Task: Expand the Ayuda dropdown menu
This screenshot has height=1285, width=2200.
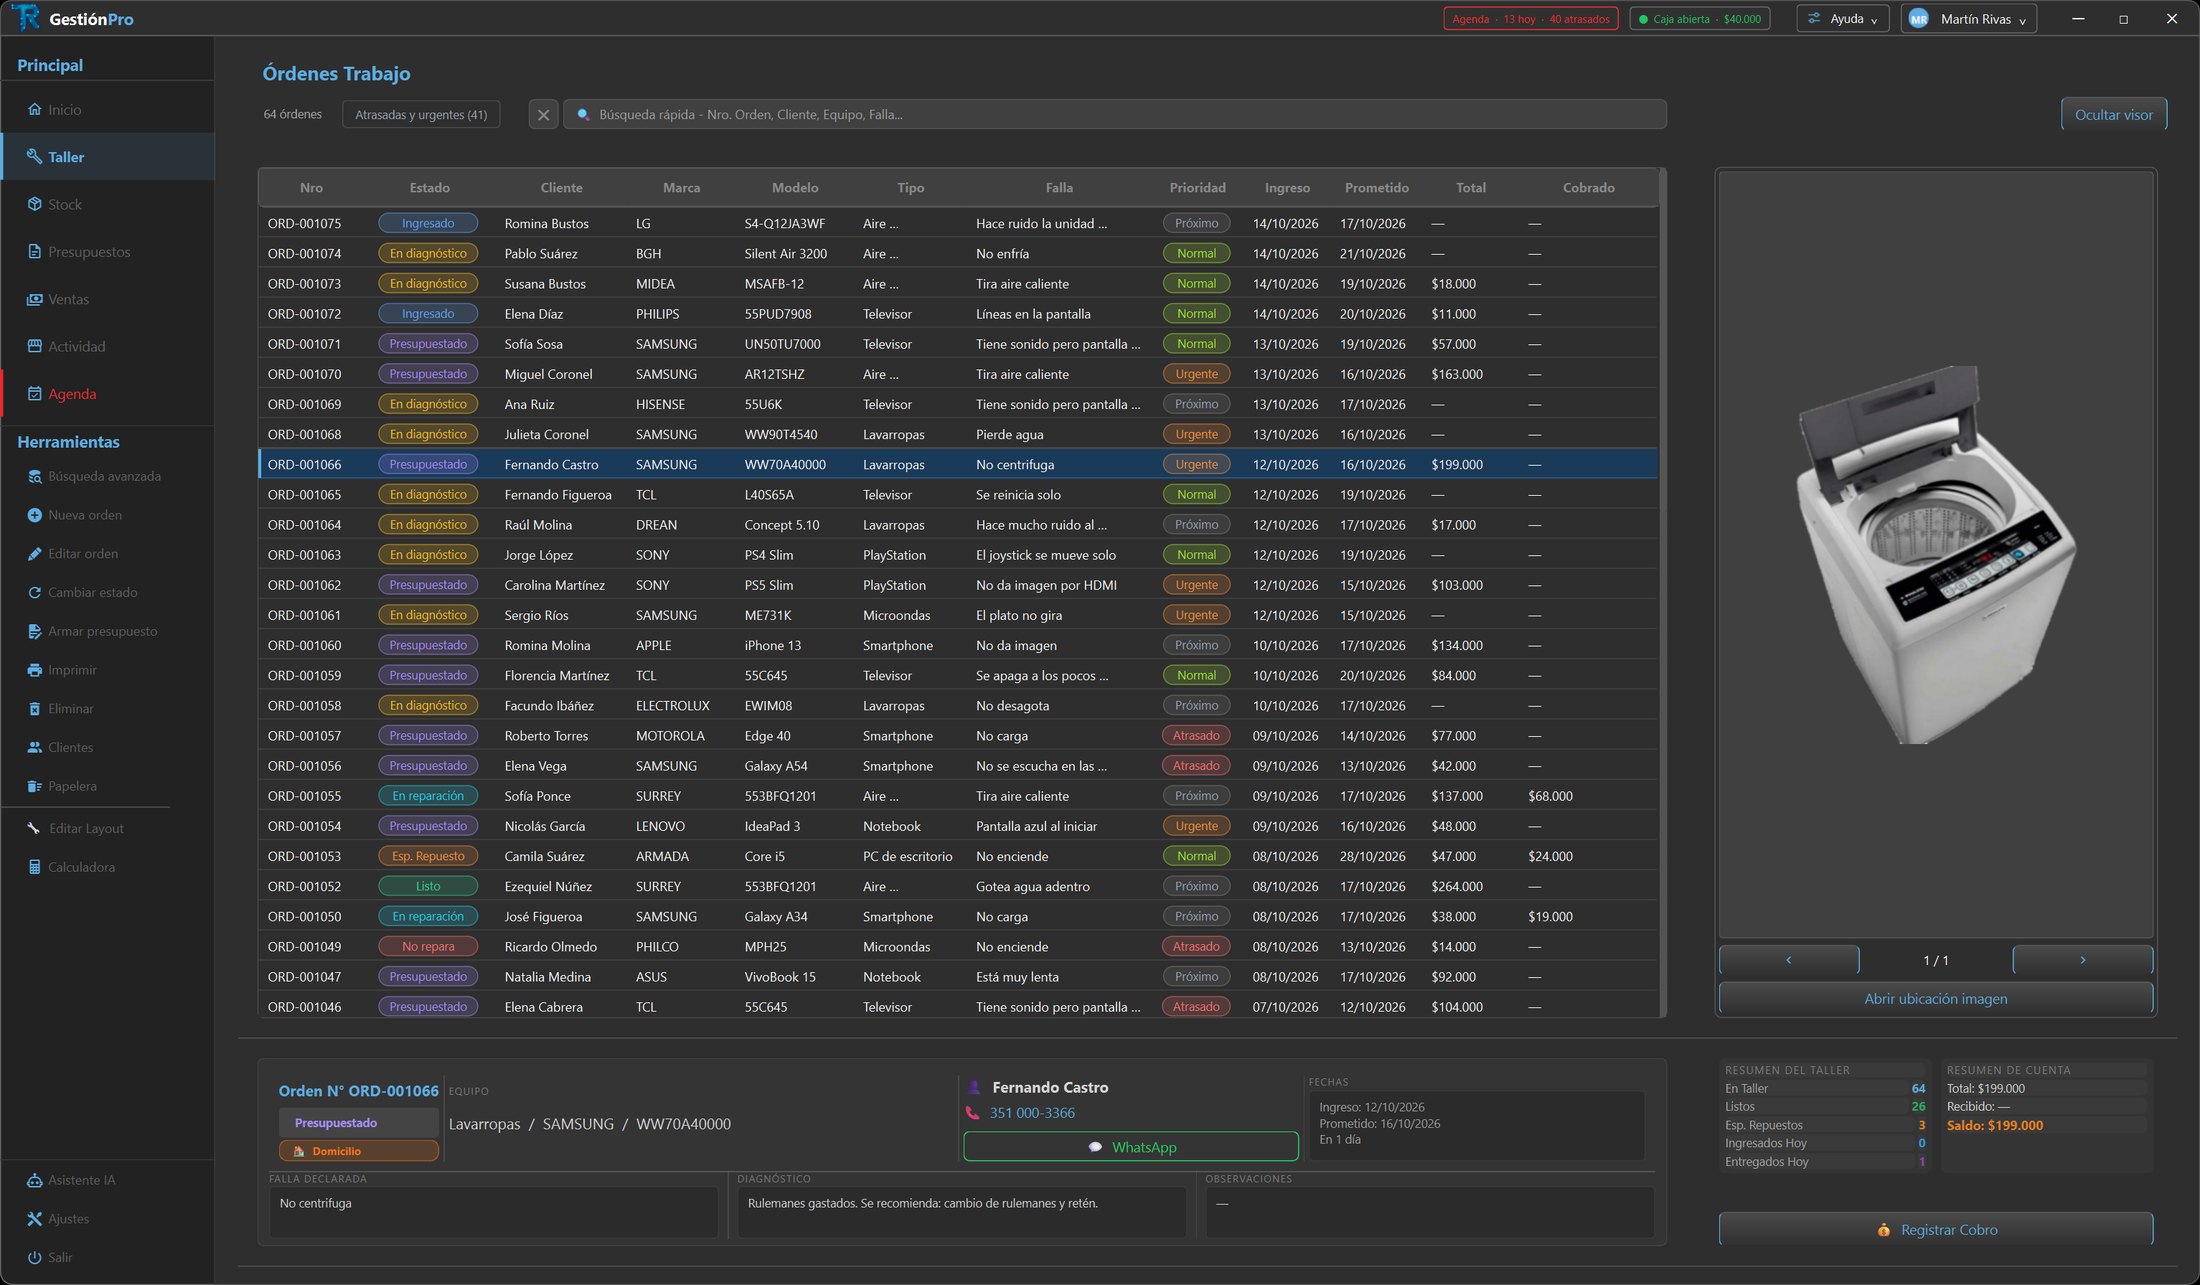Action: coord(1843,19)
